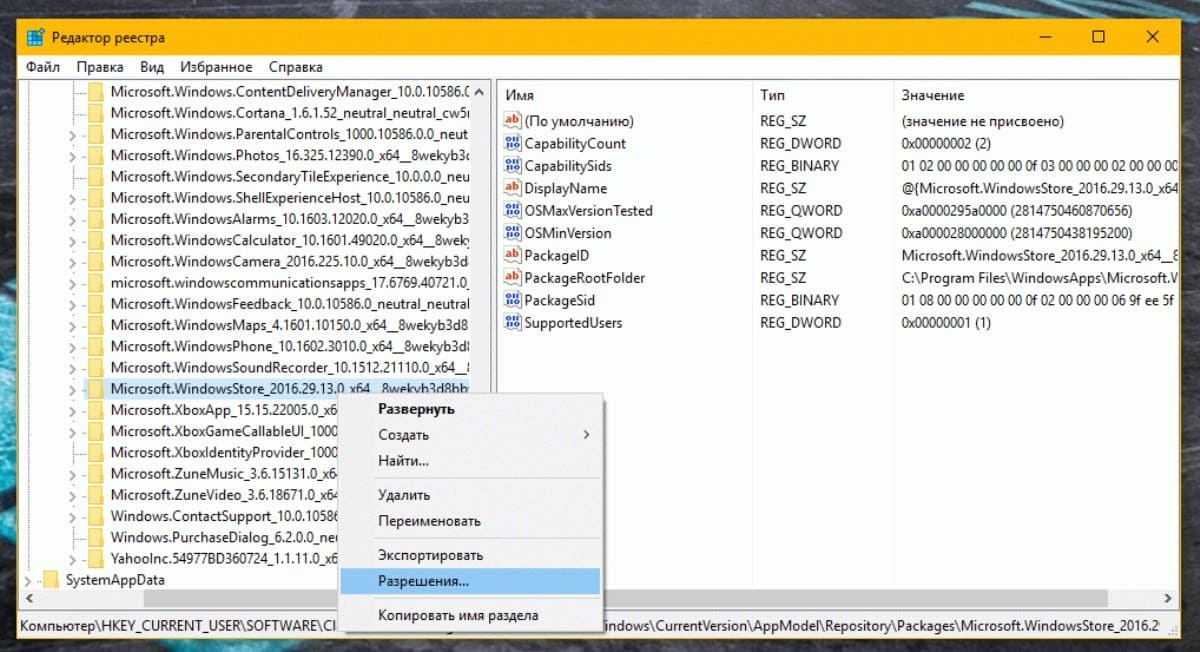Screen dimensions: 1200x652
Task: Choose Удалить in the context menu
Action: 470,495
